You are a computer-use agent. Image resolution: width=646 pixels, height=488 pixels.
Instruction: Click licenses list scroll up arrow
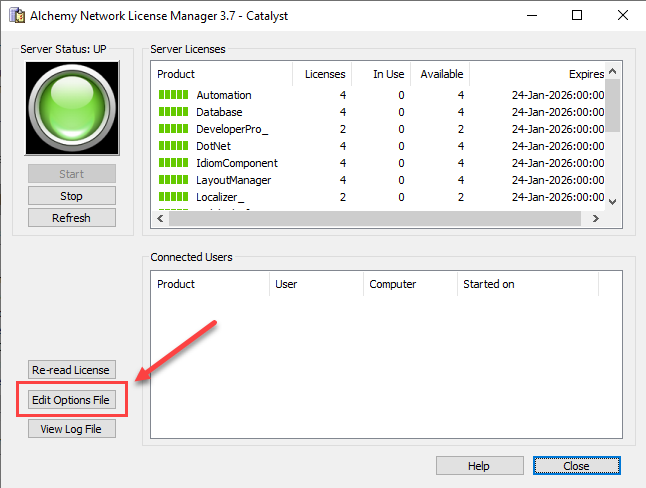[x=613, y=71]
